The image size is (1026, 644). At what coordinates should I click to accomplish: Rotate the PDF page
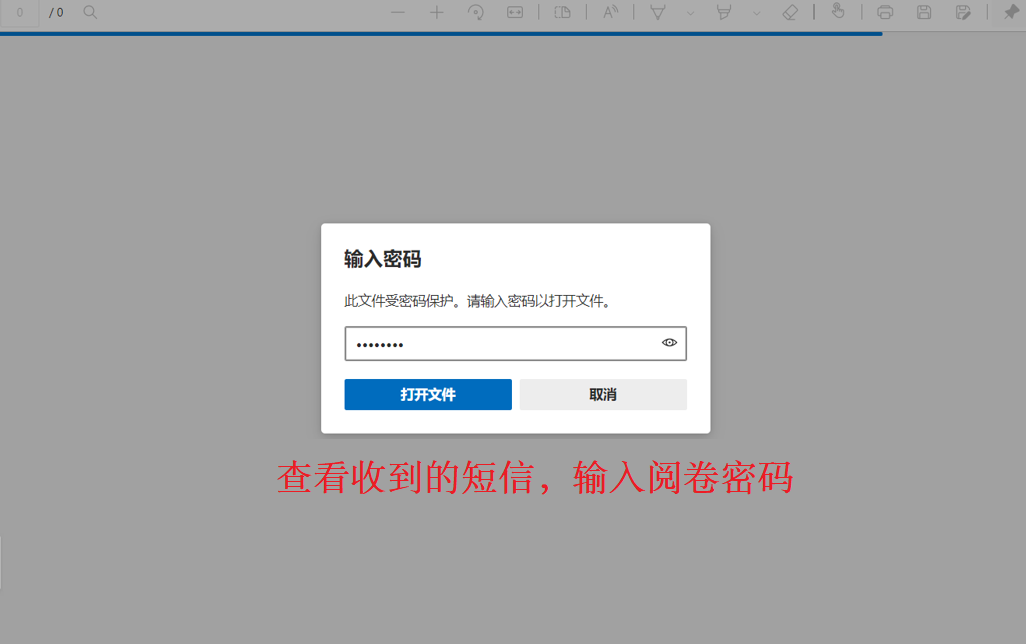[476, 12]
